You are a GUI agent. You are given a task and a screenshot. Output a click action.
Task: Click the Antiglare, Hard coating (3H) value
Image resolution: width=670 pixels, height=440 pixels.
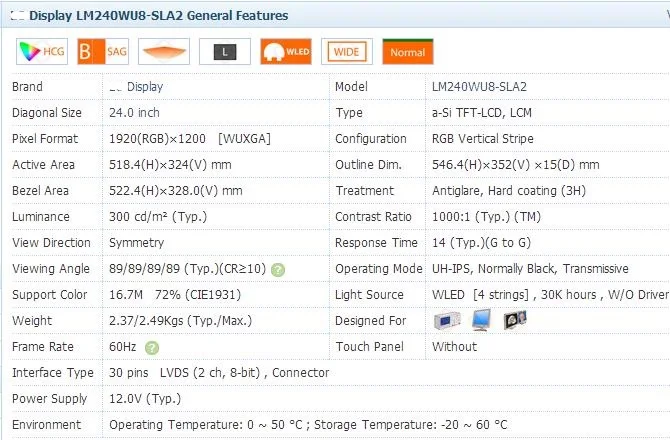click(x=508, y=191)
